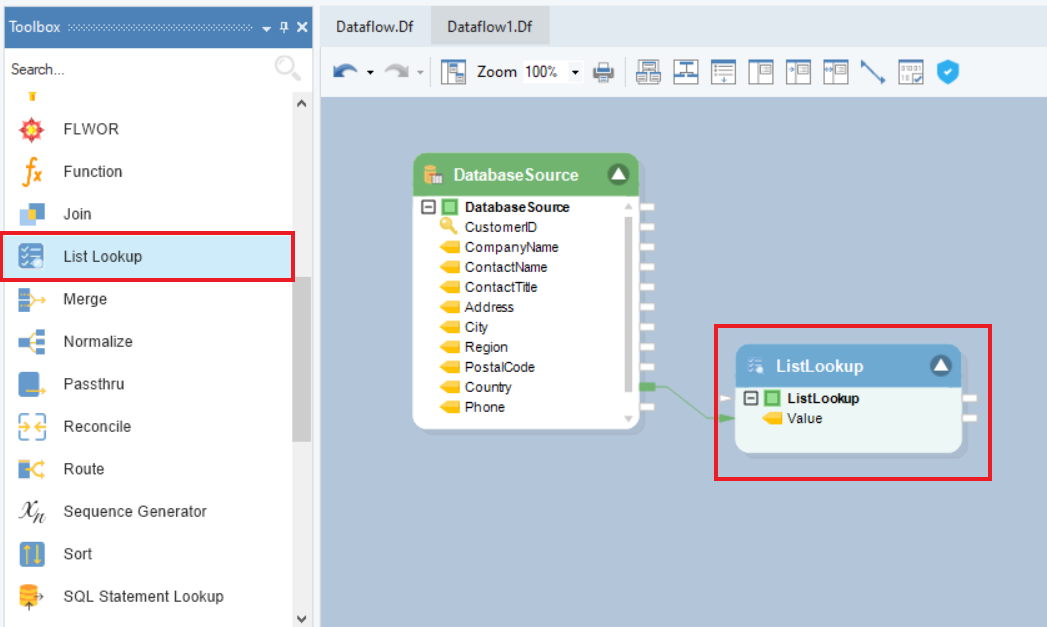Collapse the DatabaseSource tree node

point(428,207)
